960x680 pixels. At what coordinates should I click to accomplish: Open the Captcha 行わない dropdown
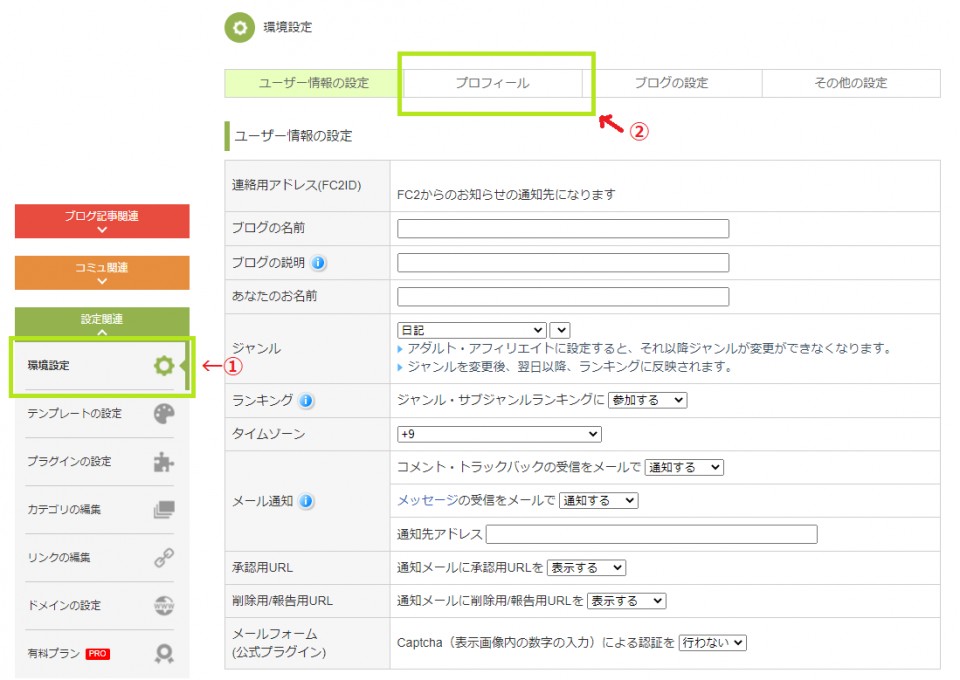[x=712, y=643]
